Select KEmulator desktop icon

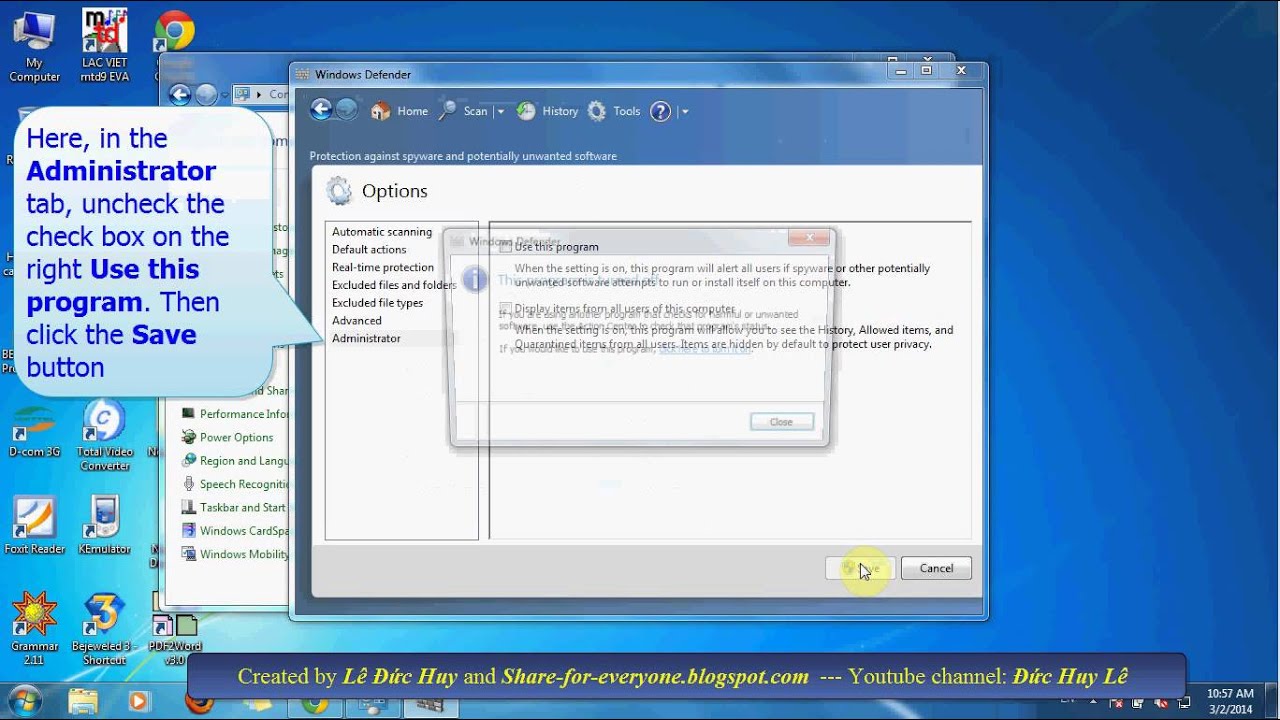click(104, 525)
